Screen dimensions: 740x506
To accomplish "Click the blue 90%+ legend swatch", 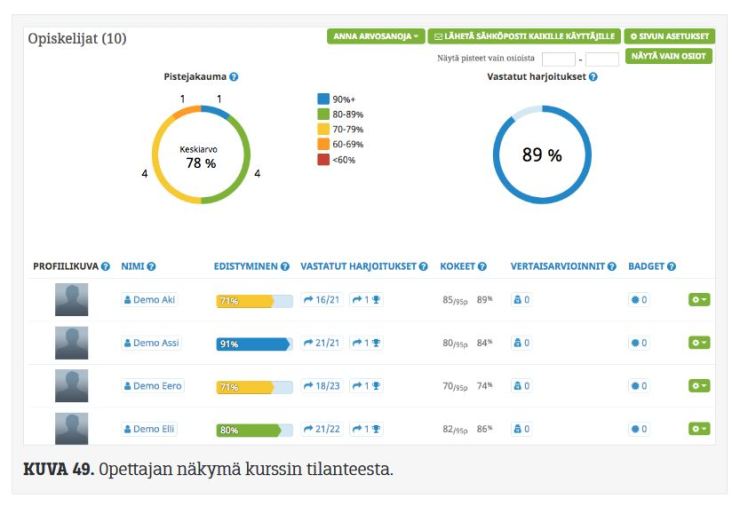I will 323,99.
